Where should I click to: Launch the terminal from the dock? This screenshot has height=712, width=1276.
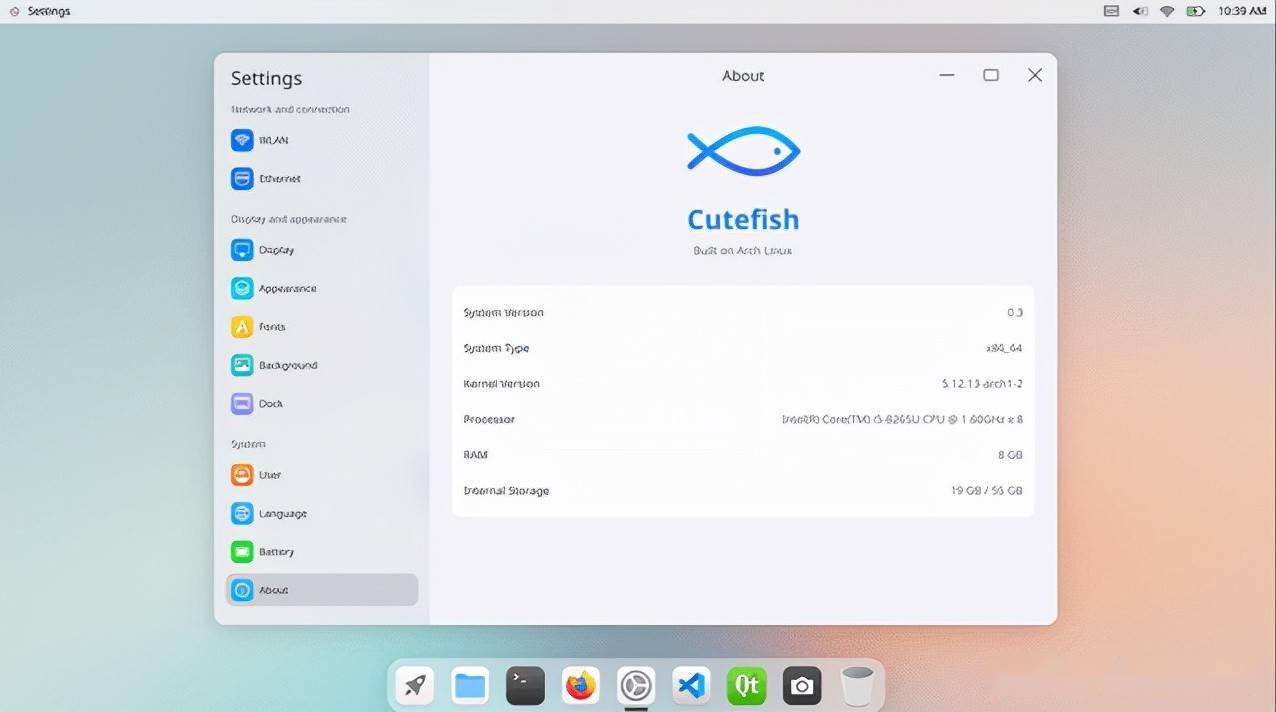coord(525,686)
